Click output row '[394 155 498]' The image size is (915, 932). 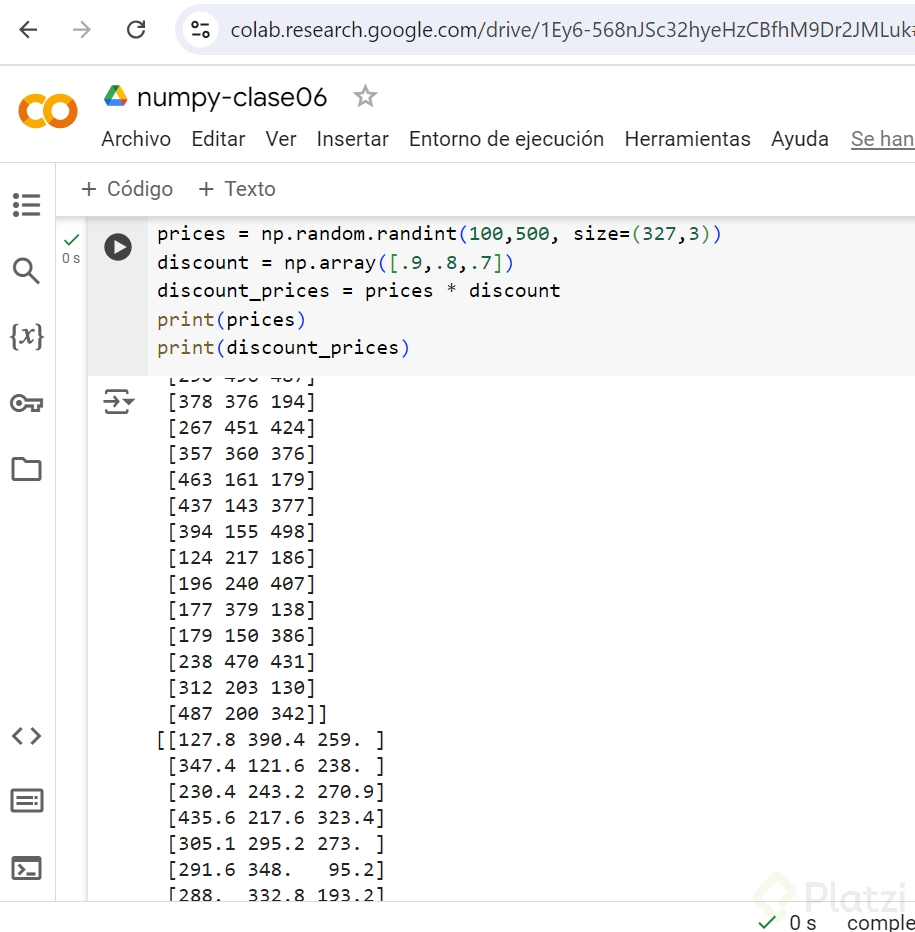click(x=241, y=532)
